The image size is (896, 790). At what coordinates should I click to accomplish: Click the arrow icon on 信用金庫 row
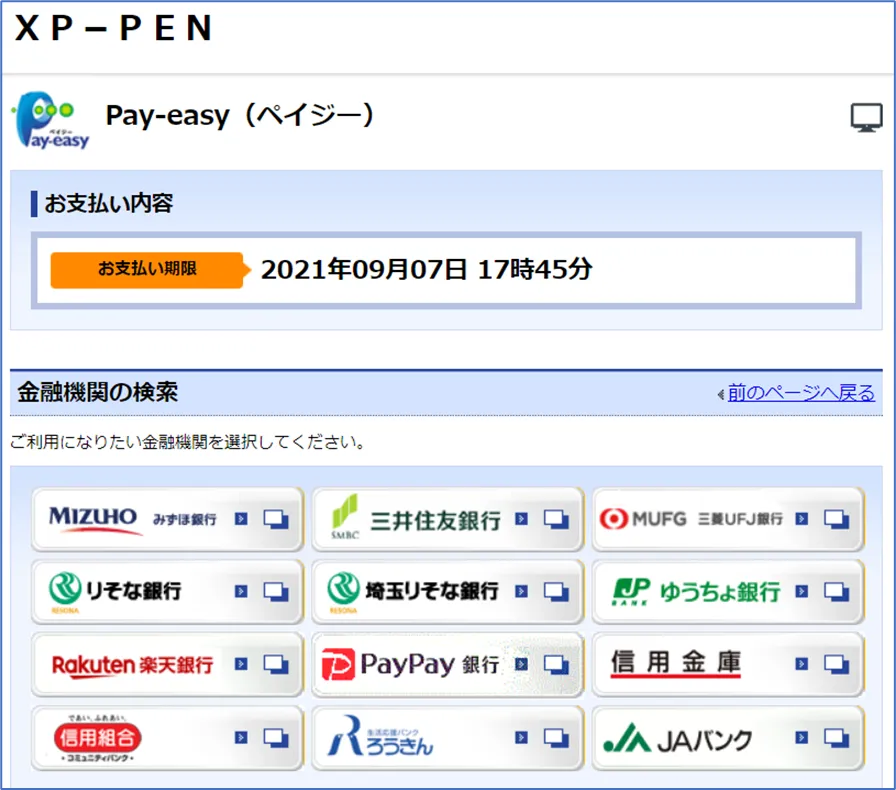802,664
